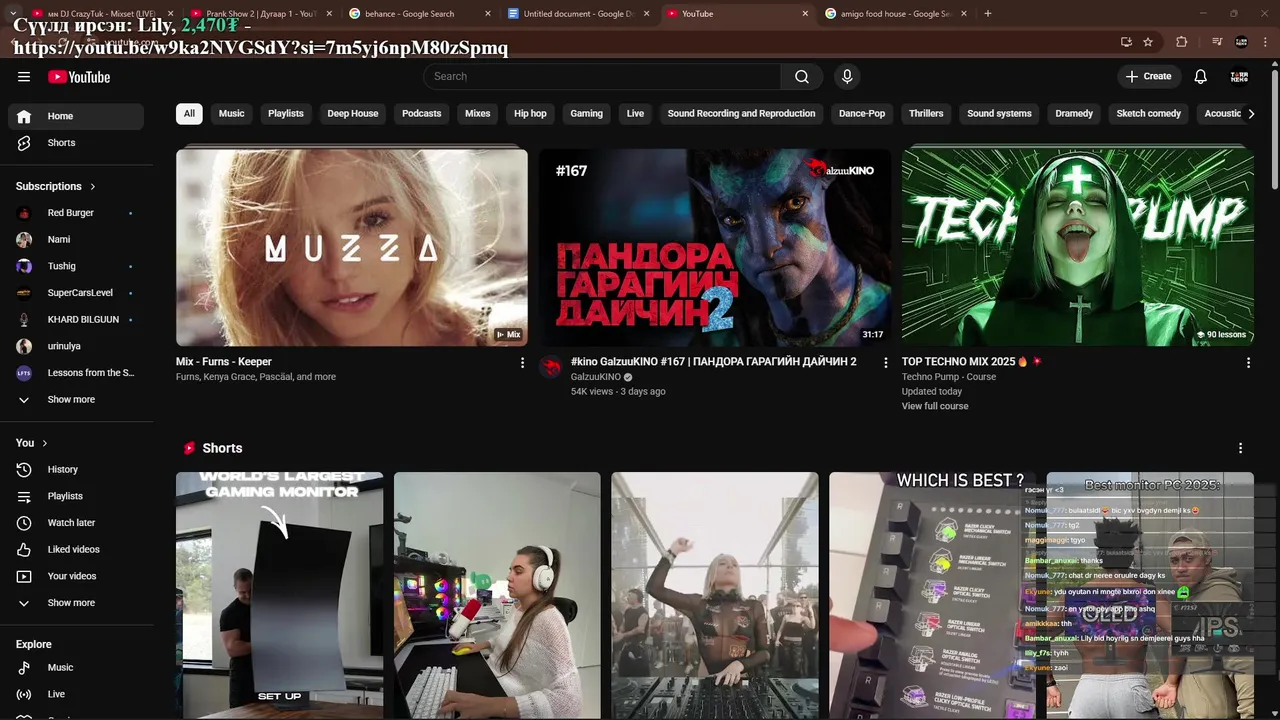Open the Chrome profile avatar
Screen dimensions: 1280x720
pos(1241,42)
